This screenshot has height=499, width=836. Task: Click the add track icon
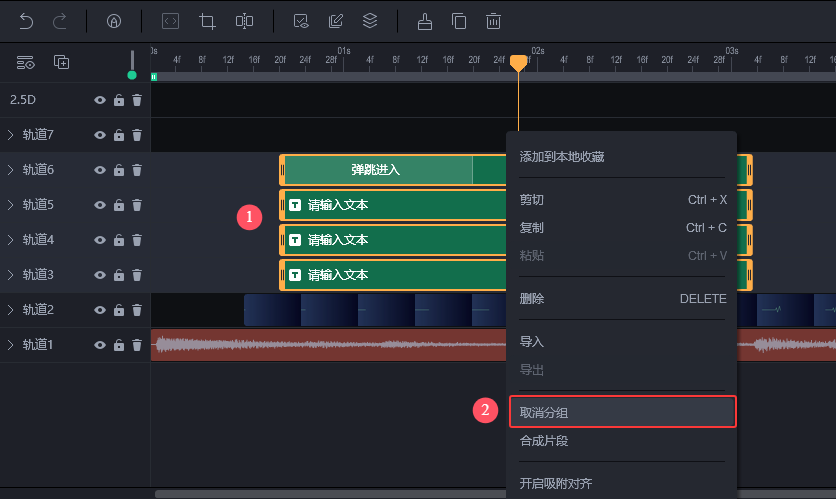(x=62, y=62)
